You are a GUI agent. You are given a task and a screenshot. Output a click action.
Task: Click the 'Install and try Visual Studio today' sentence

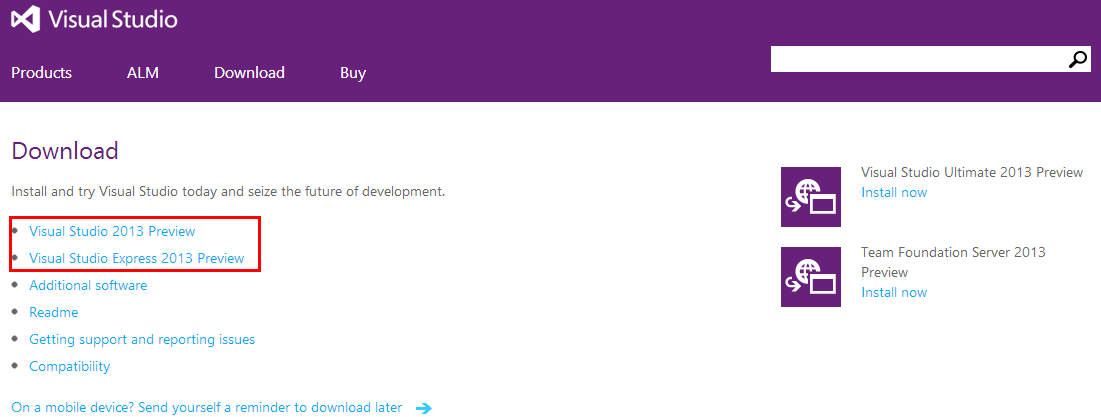(x=228, y=191)
